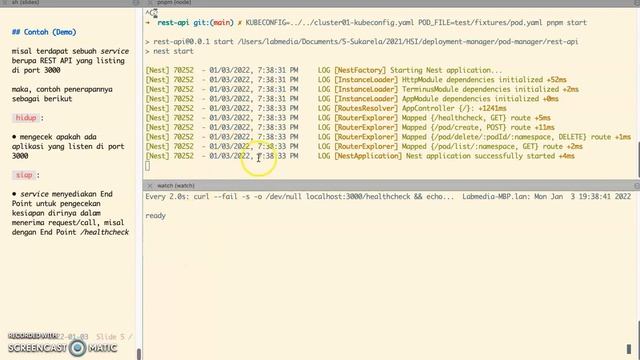The width and height of the screenshot is (640, 360).
Task: Click the 'rest-api' prompt directory name
Action: 173,23
